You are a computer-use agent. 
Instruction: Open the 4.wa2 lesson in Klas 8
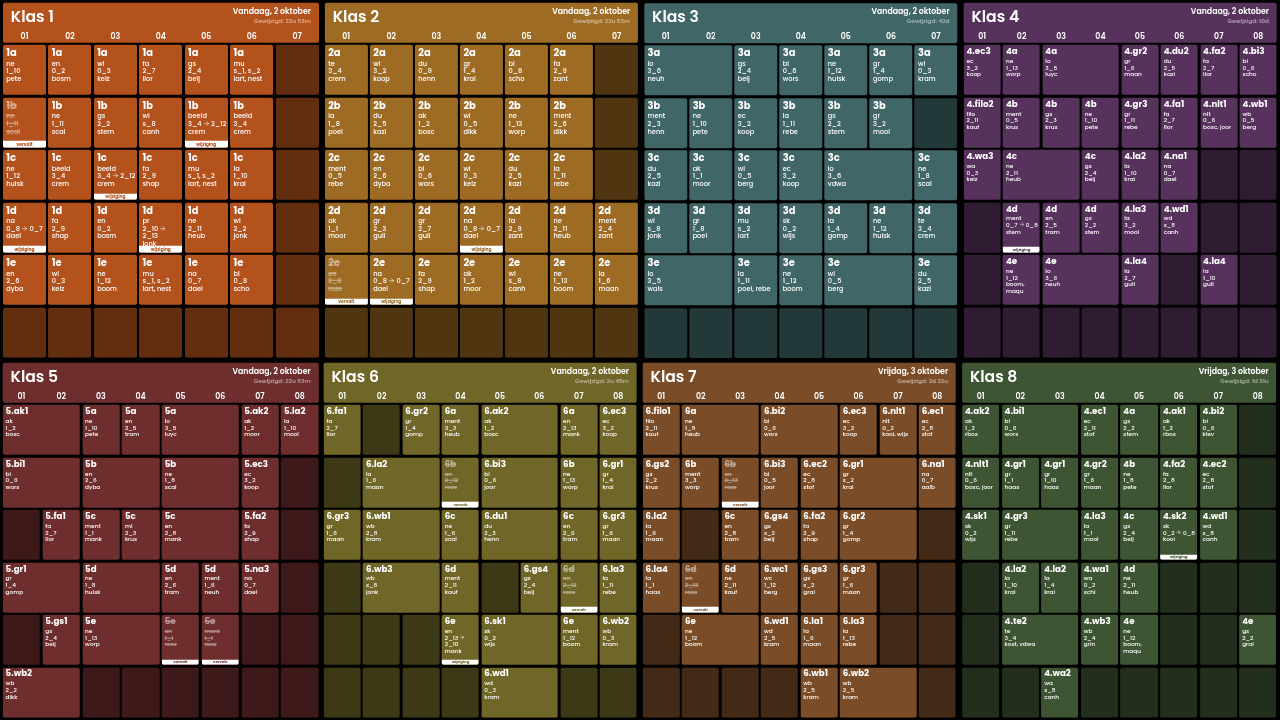point(1060,692)
